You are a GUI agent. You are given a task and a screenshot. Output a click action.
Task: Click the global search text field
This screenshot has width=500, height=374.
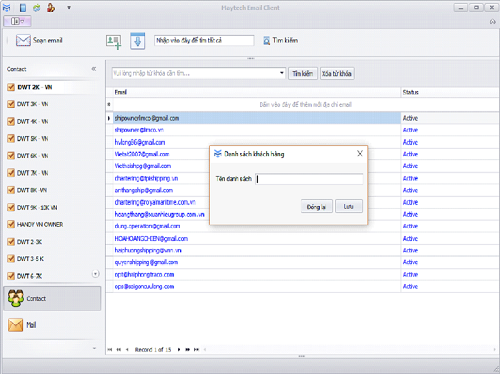(204, 40)
